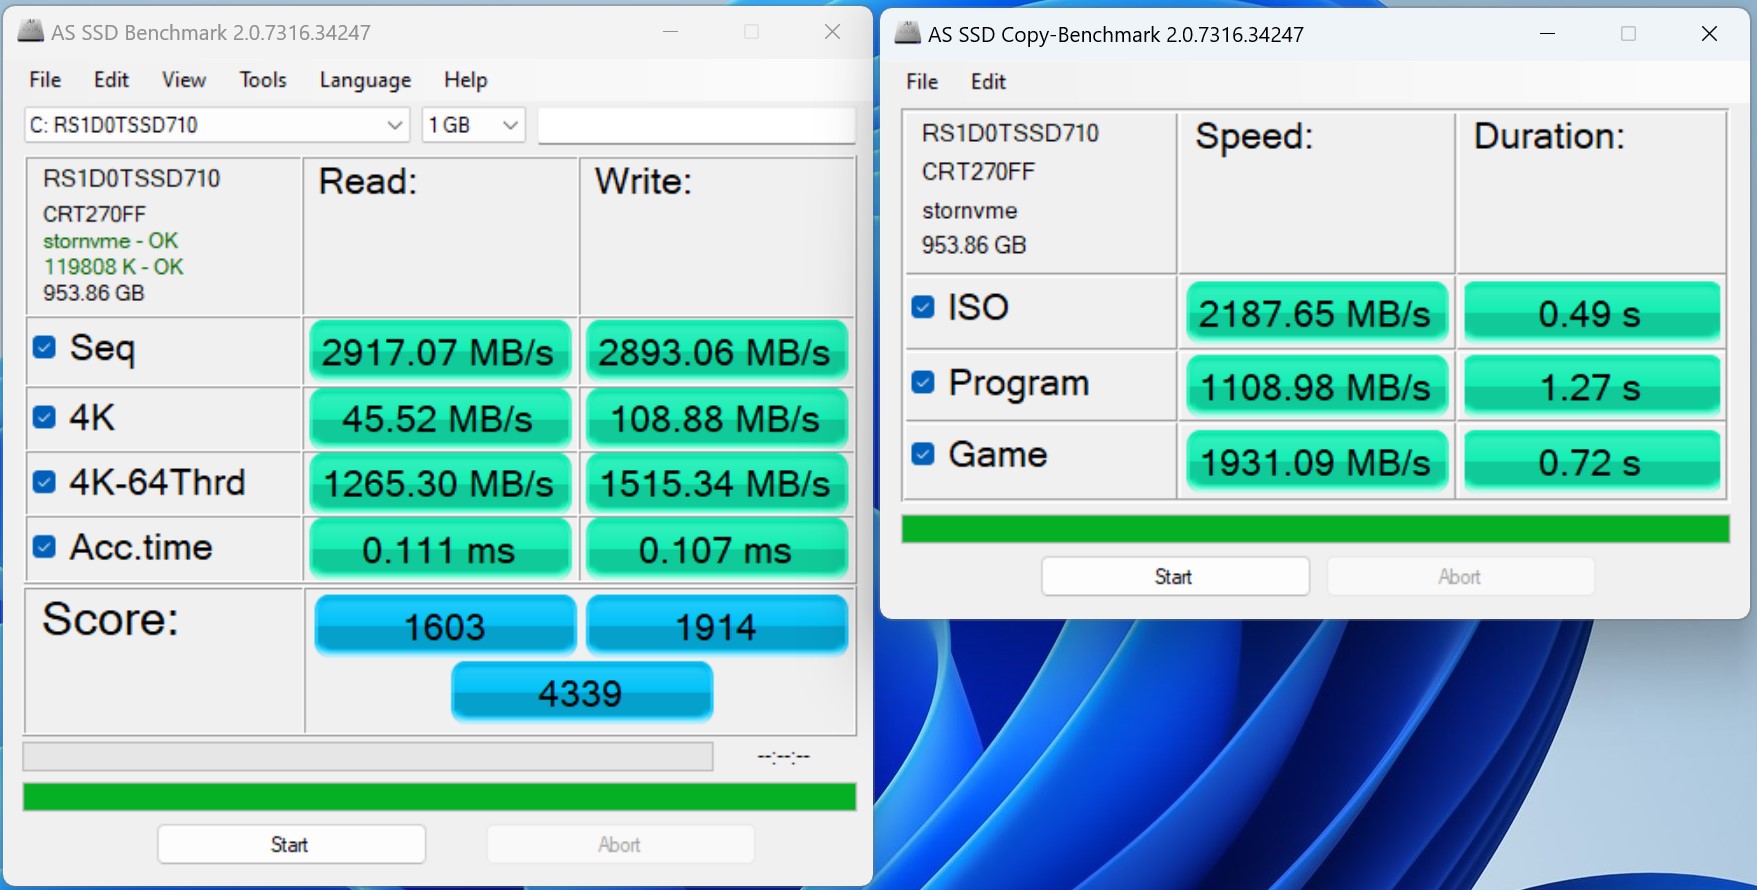Uncheck the Seq test checkbox

pos(44,347)
